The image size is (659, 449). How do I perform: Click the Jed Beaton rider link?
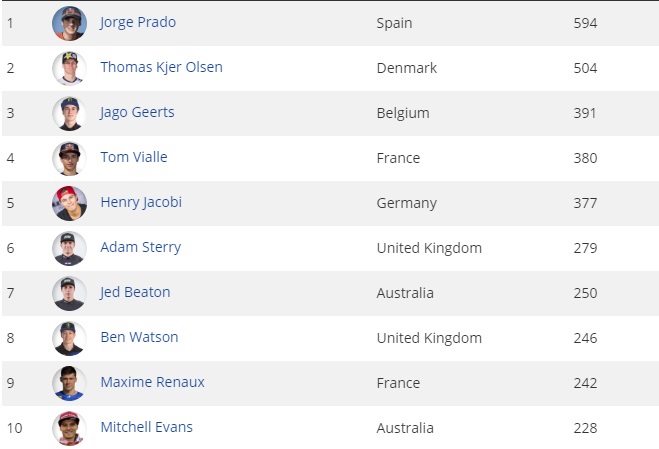(135, 292)
